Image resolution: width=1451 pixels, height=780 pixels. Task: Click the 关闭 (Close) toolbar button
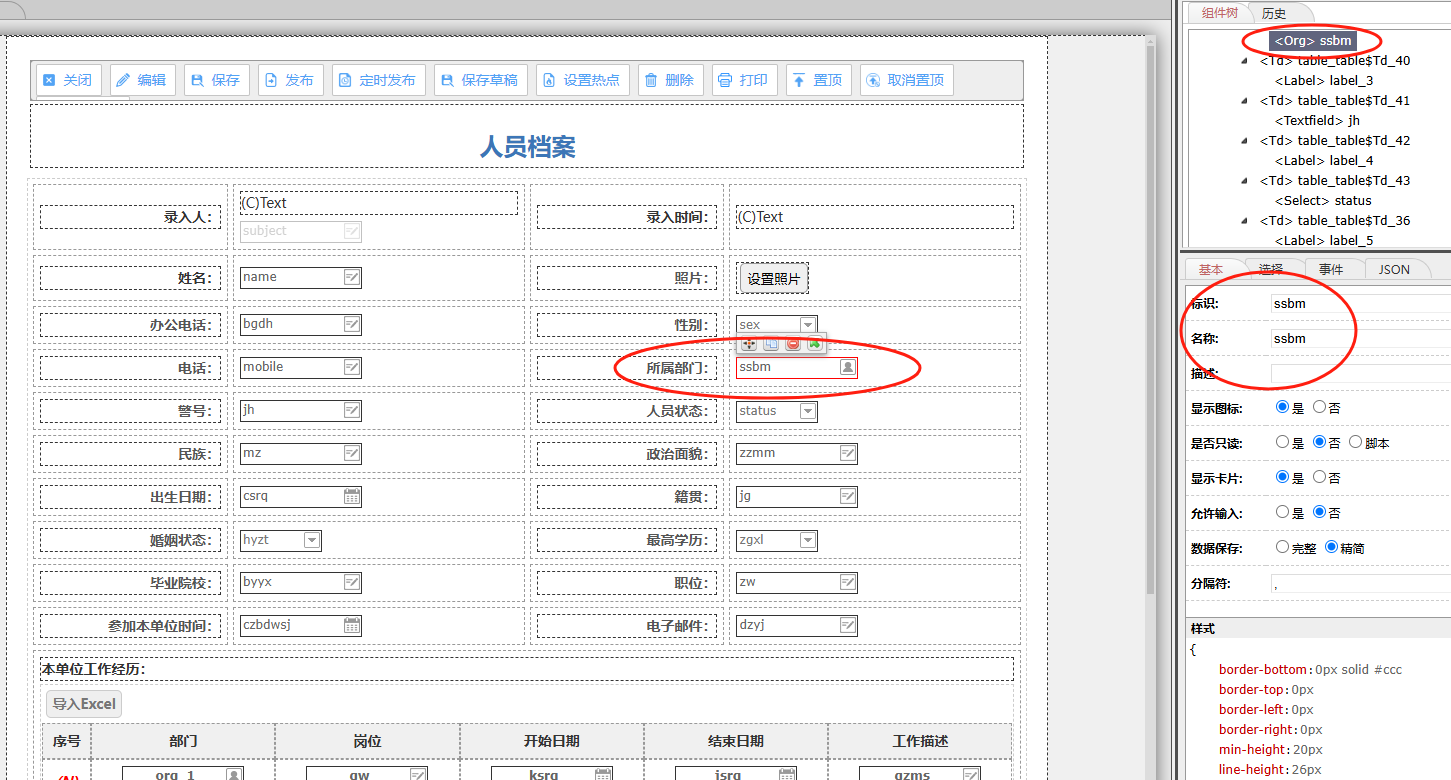68,80
